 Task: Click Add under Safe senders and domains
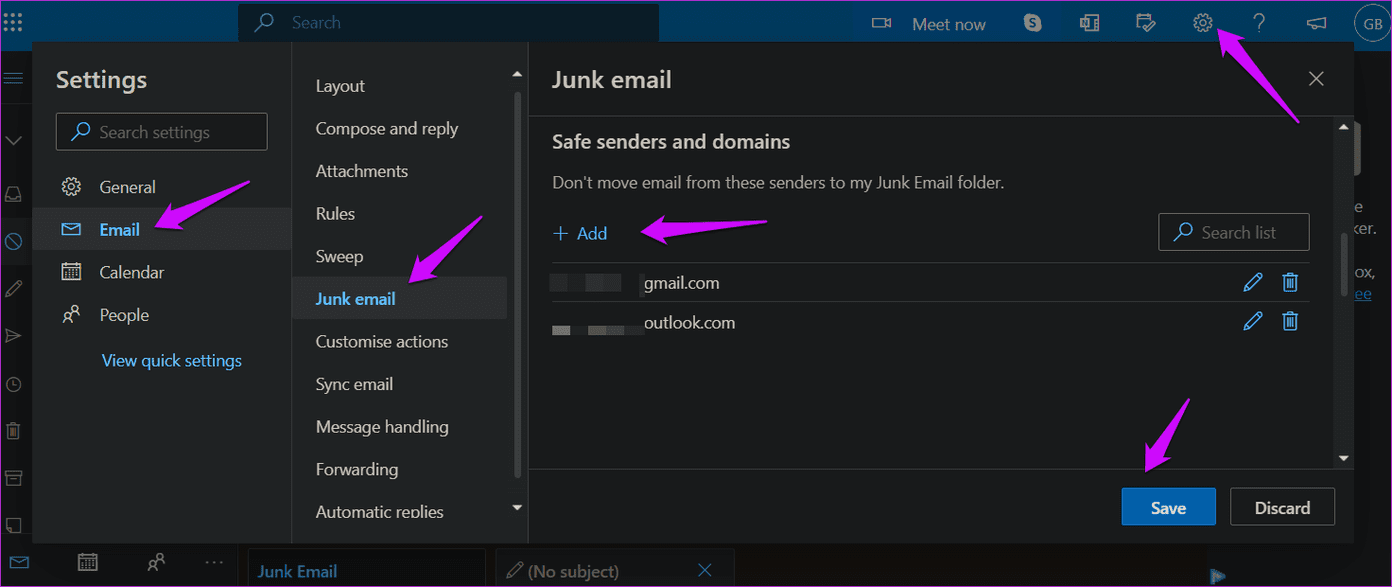click(580, 233)
